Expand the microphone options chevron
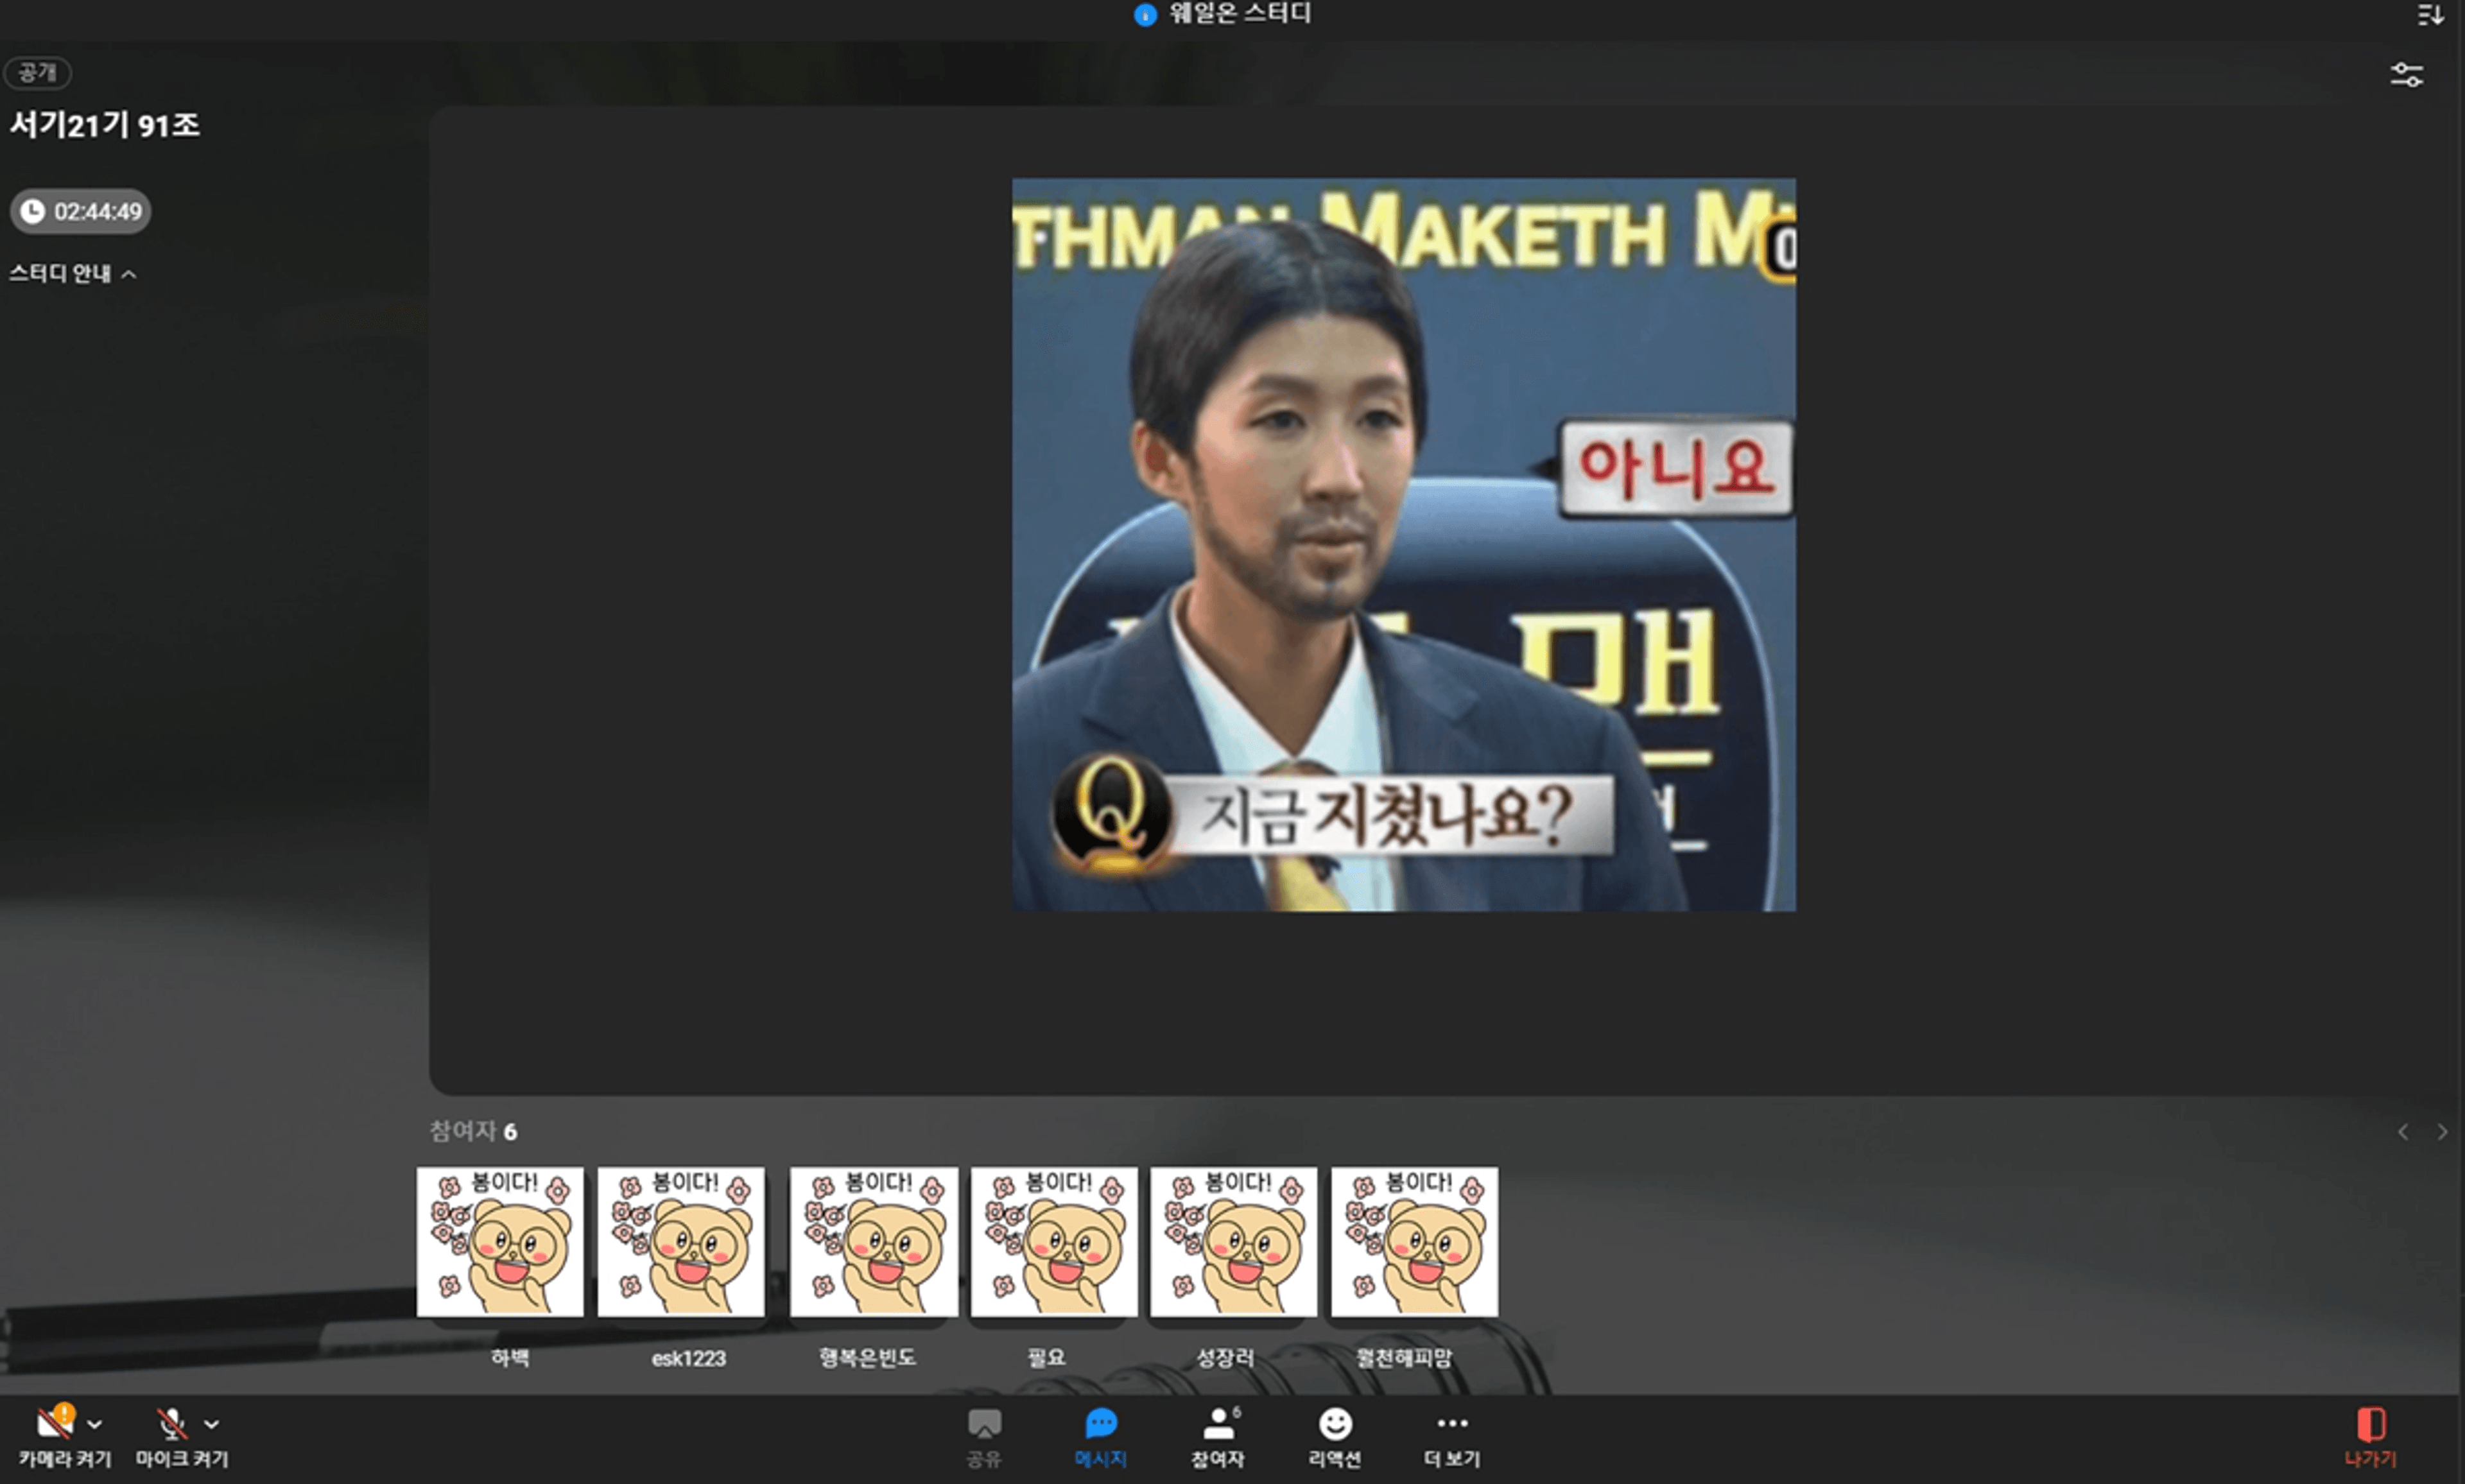 211,1424
